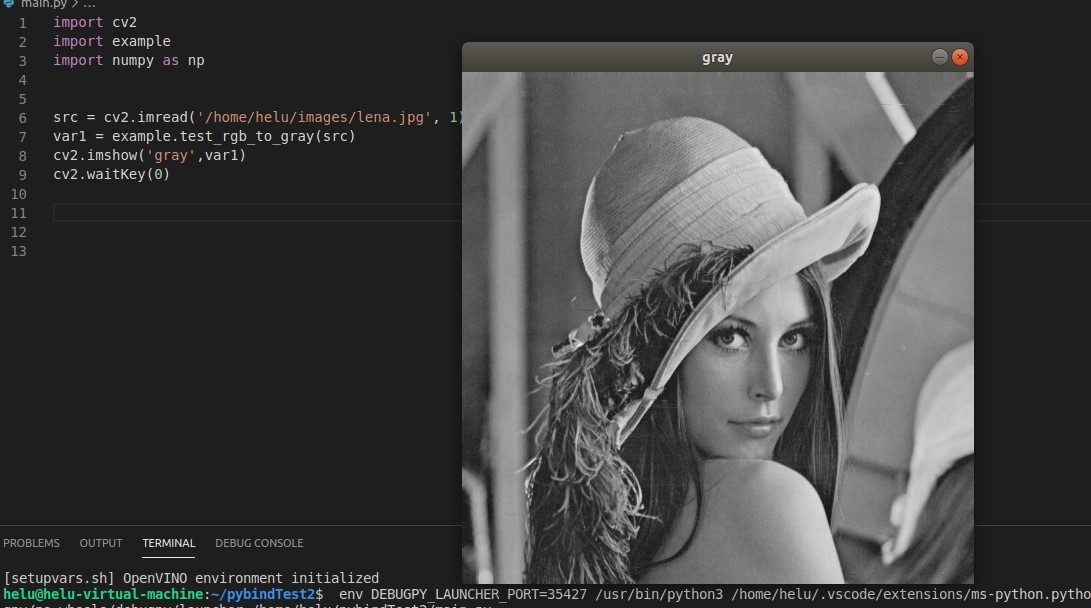
Task: Place cursor on 'import cv2' line
Action: point(95,22)
